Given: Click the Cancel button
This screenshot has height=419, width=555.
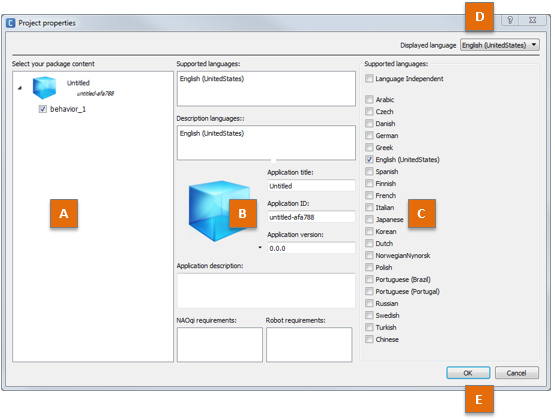Looking at the screenshot, I should tap(516, 373).
